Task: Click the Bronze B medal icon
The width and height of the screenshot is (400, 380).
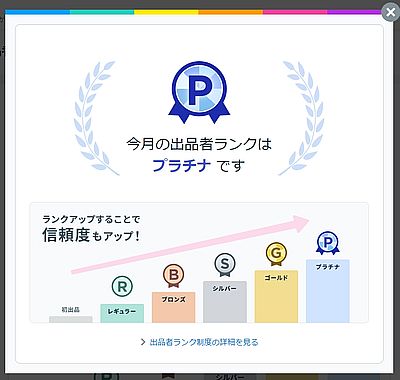Action: tap(173, 276)
